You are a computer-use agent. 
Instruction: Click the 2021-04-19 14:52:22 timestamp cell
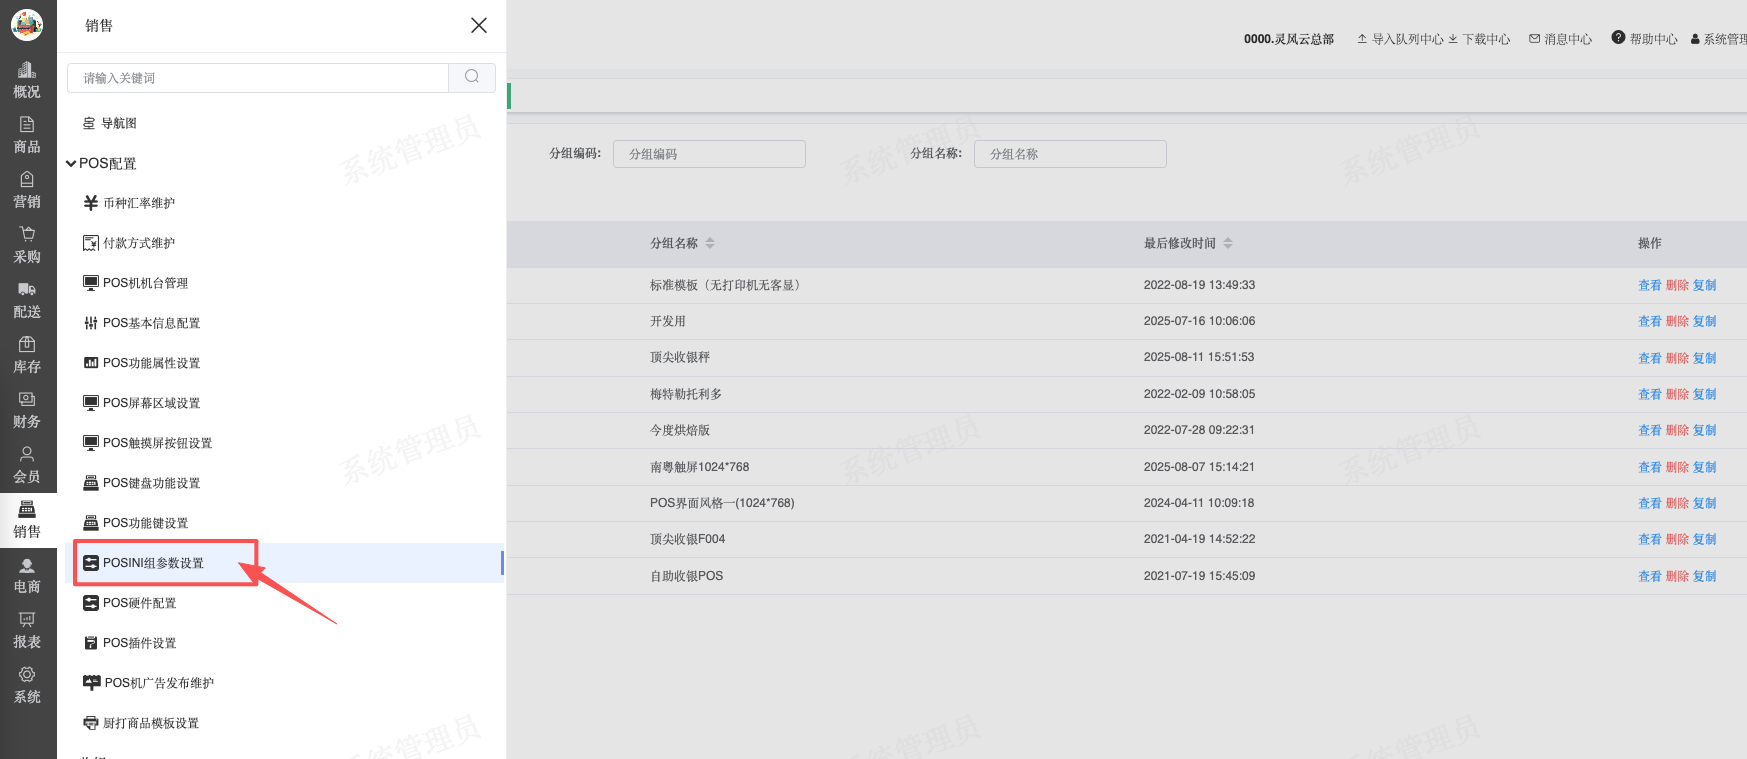point(1199,539)
